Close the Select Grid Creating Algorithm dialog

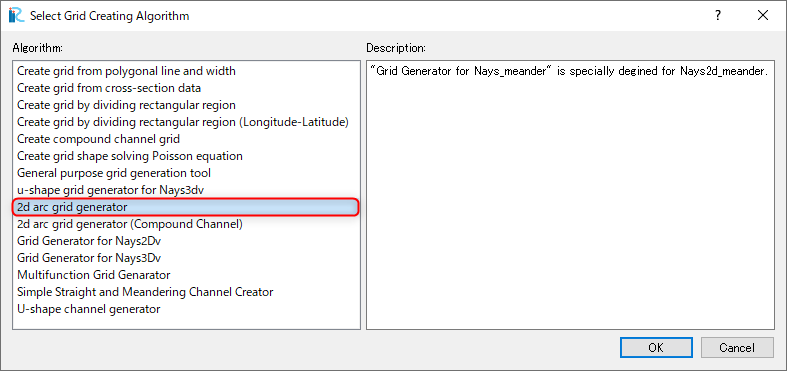click(763, 16)
